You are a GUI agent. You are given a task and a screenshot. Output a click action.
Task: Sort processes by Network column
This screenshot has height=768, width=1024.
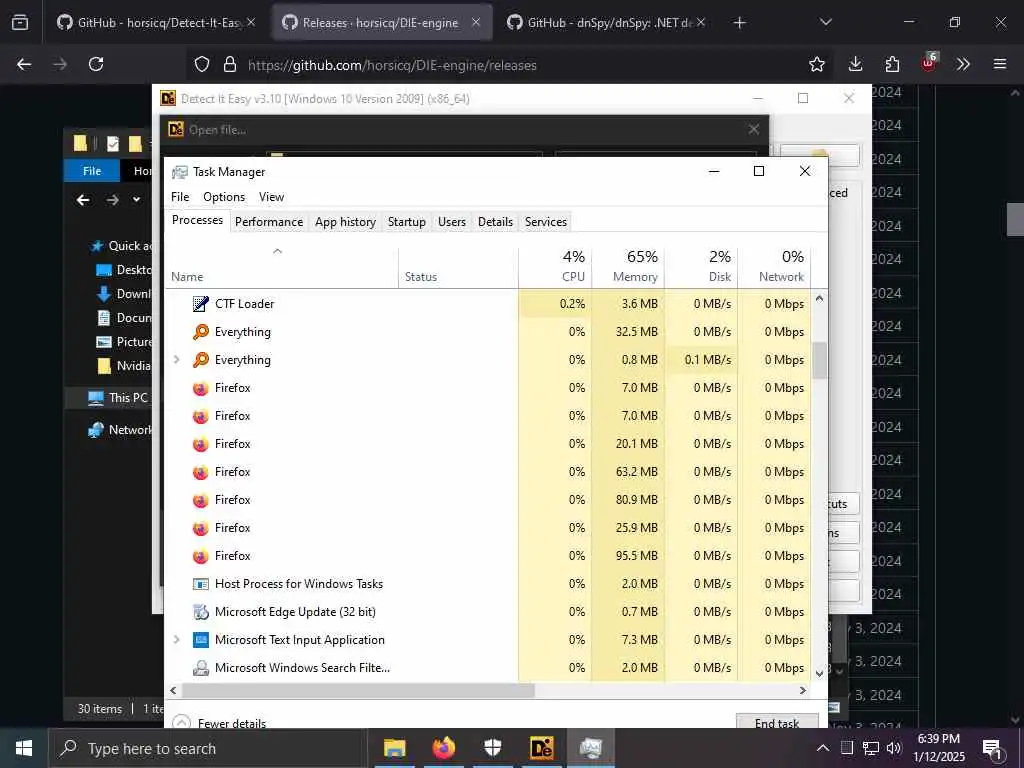(775, 267)
